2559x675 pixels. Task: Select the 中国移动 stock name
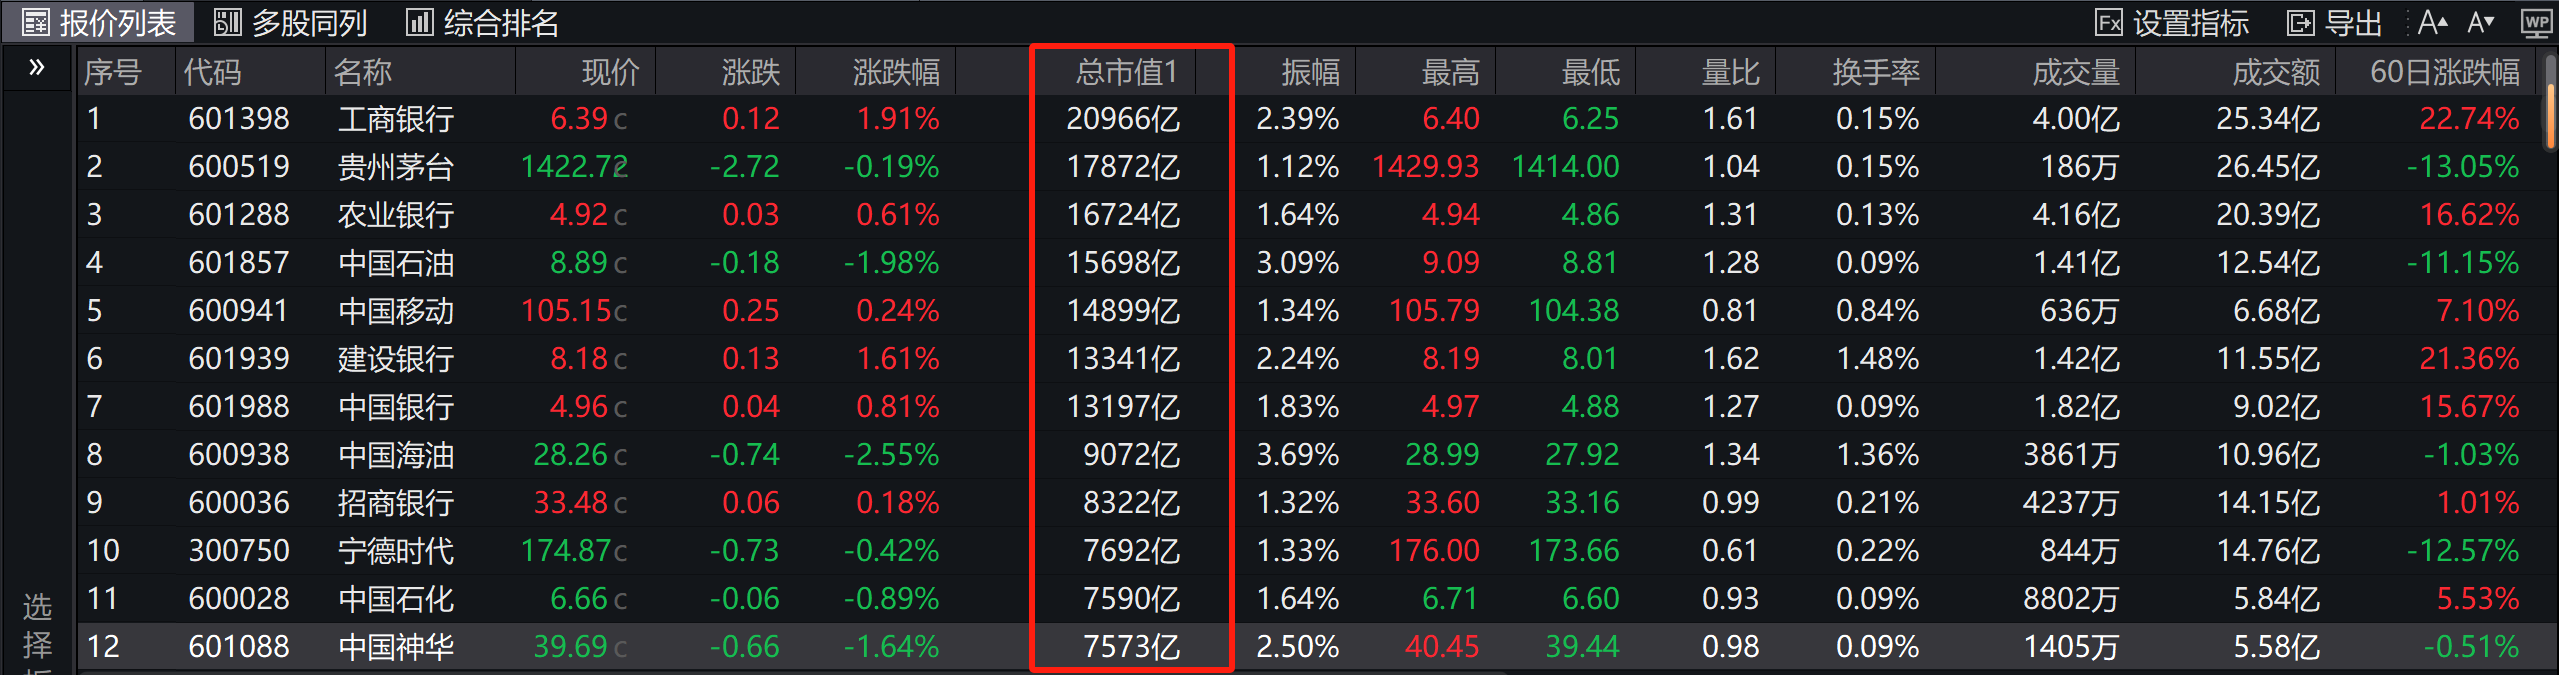396,311
